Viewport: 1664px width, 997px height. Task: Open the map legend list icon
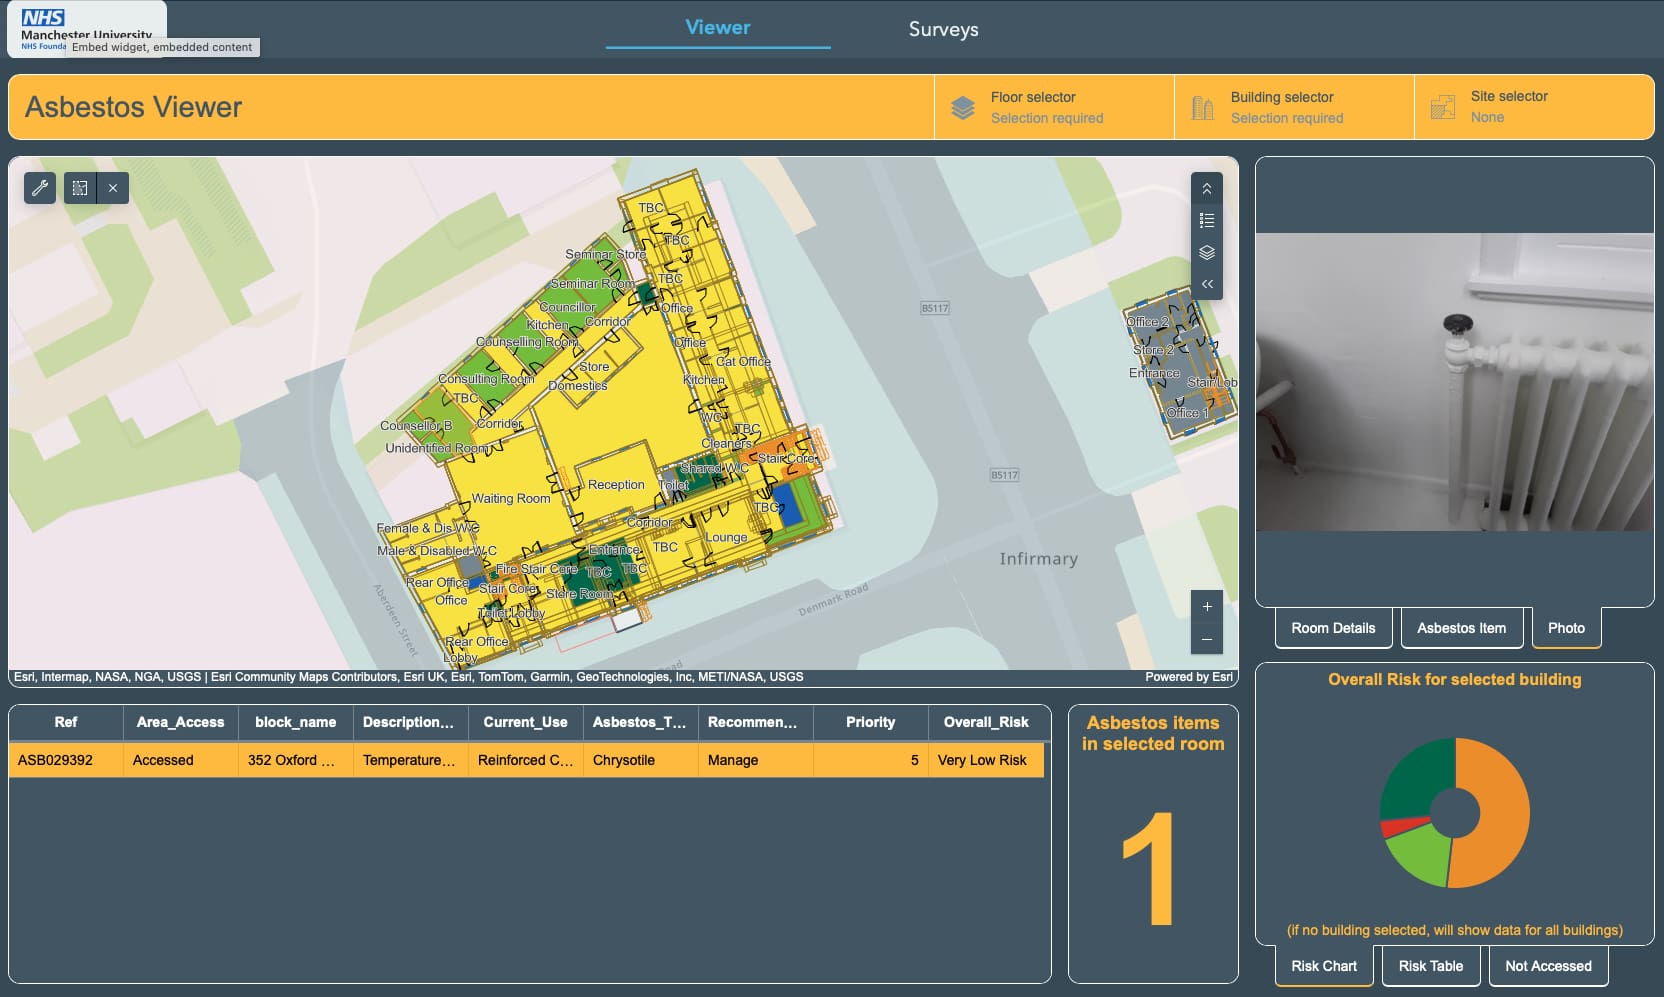[x=1207, y=221]
